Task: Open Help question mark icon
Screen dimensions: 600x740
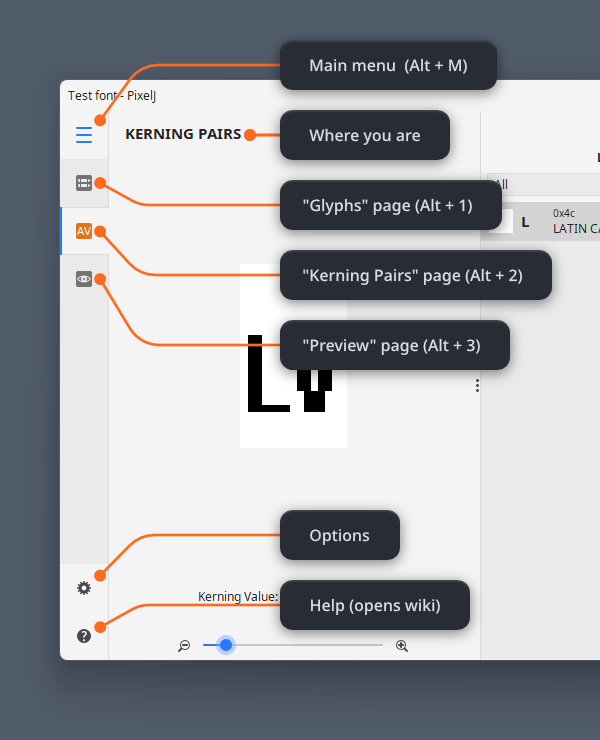Action: 84,636
